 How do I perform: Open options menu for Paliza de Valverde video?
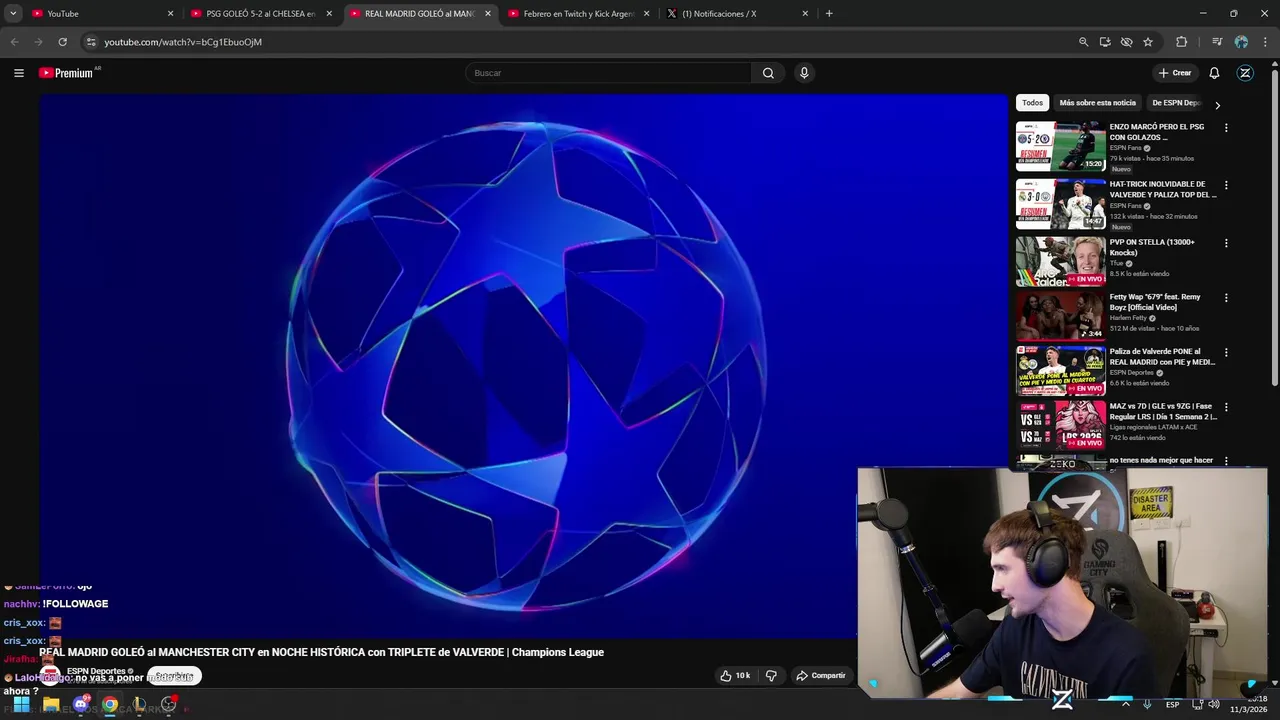tap(1226, 353)
